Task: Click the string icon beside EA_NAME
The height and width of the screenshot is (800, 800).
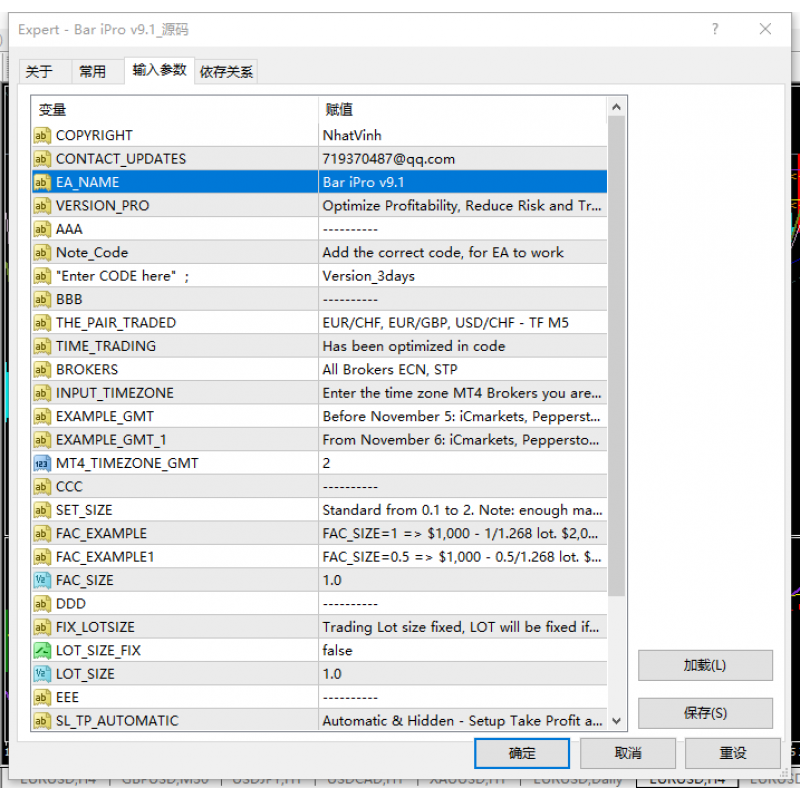Action: tap(42, 182)
